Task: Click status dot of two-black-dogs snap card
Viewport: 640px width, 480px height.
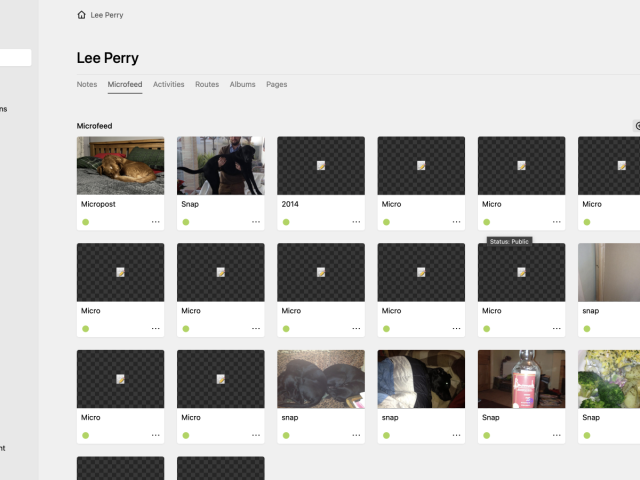Action: tap(286, 436)
